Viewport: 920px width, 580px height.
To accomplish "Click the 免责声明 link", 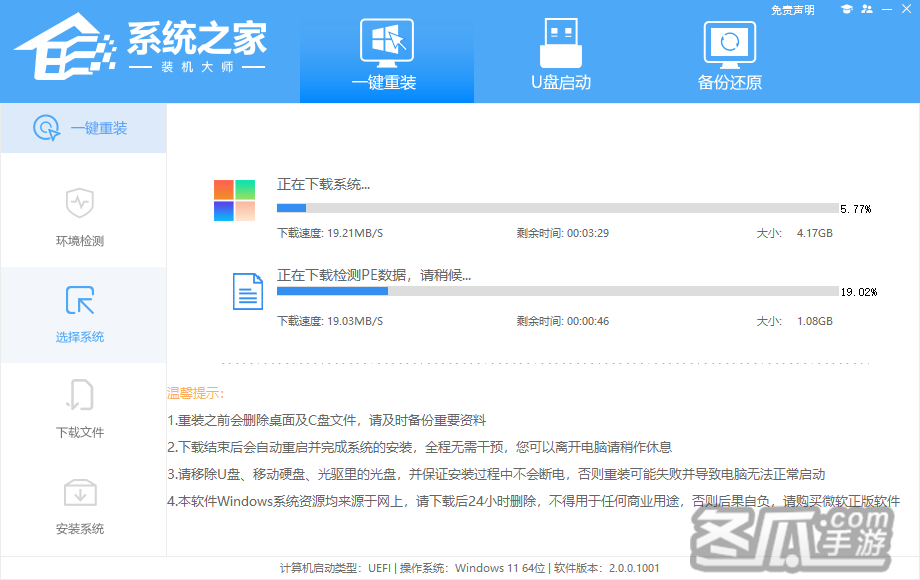I will (792, 10).
